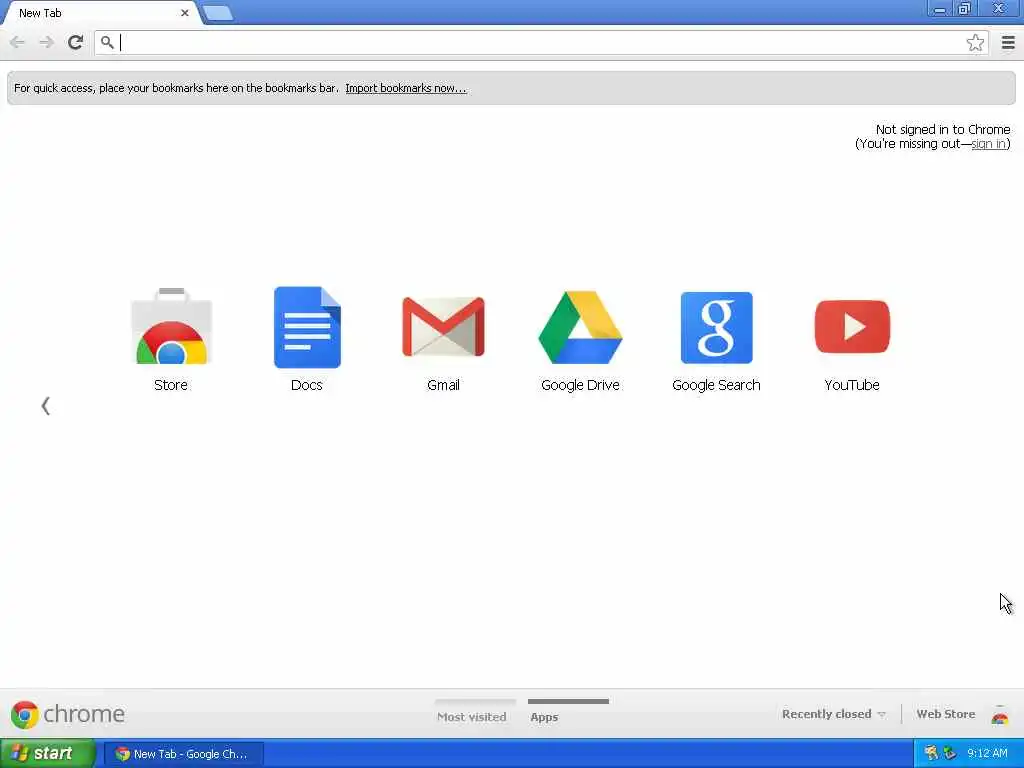Click 'Not signed in to Chrome' text
Image resolution: width=1024 pixels, height=768 pixels.
(942, 129)
